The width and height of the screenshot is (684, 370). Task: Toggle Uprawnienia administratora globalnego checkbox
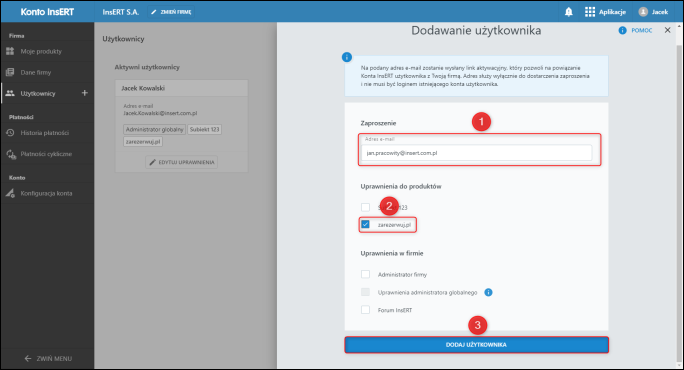(x=366, y=292)
